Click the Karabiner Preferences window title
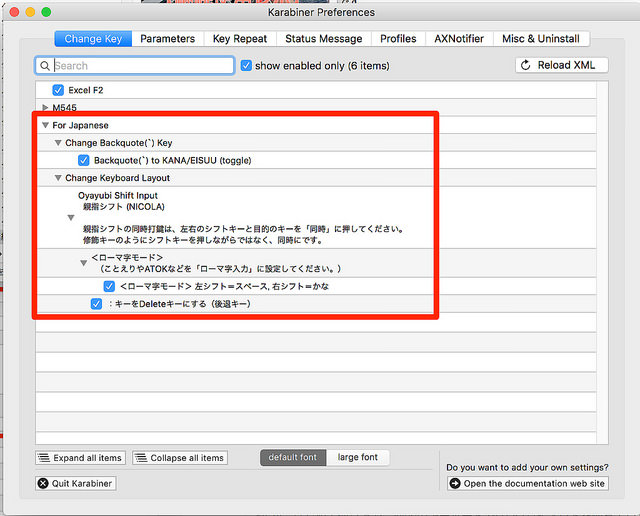This screenshot has width=640, height=516. [321, 13]
